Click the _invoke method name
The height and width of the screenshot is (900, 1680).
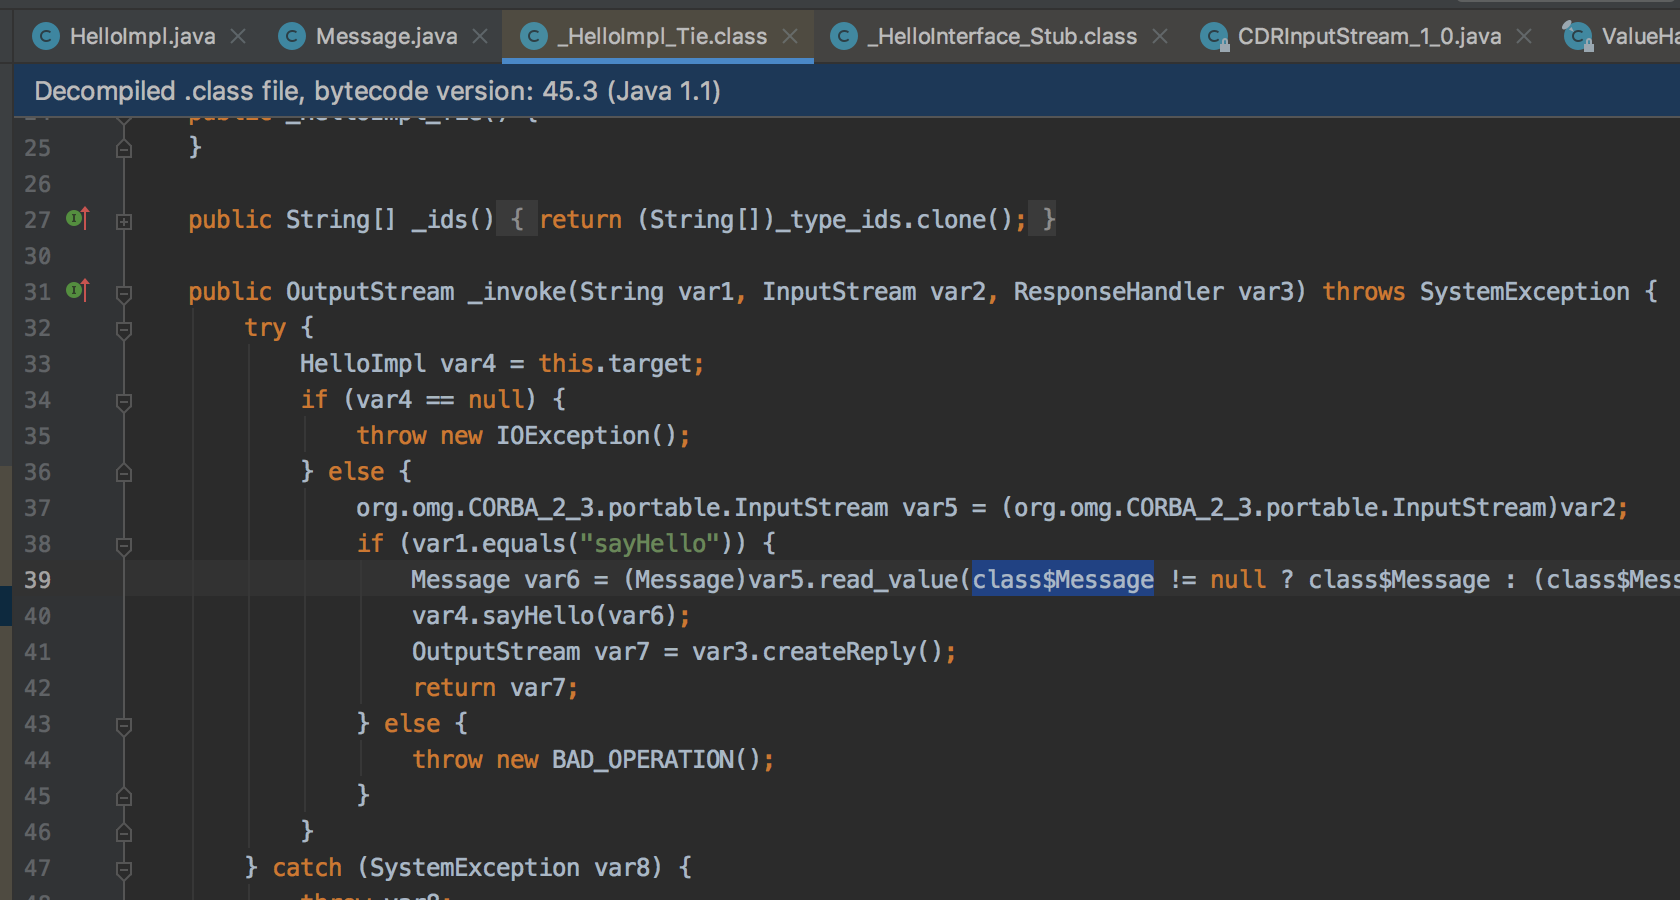pos(517,291)
